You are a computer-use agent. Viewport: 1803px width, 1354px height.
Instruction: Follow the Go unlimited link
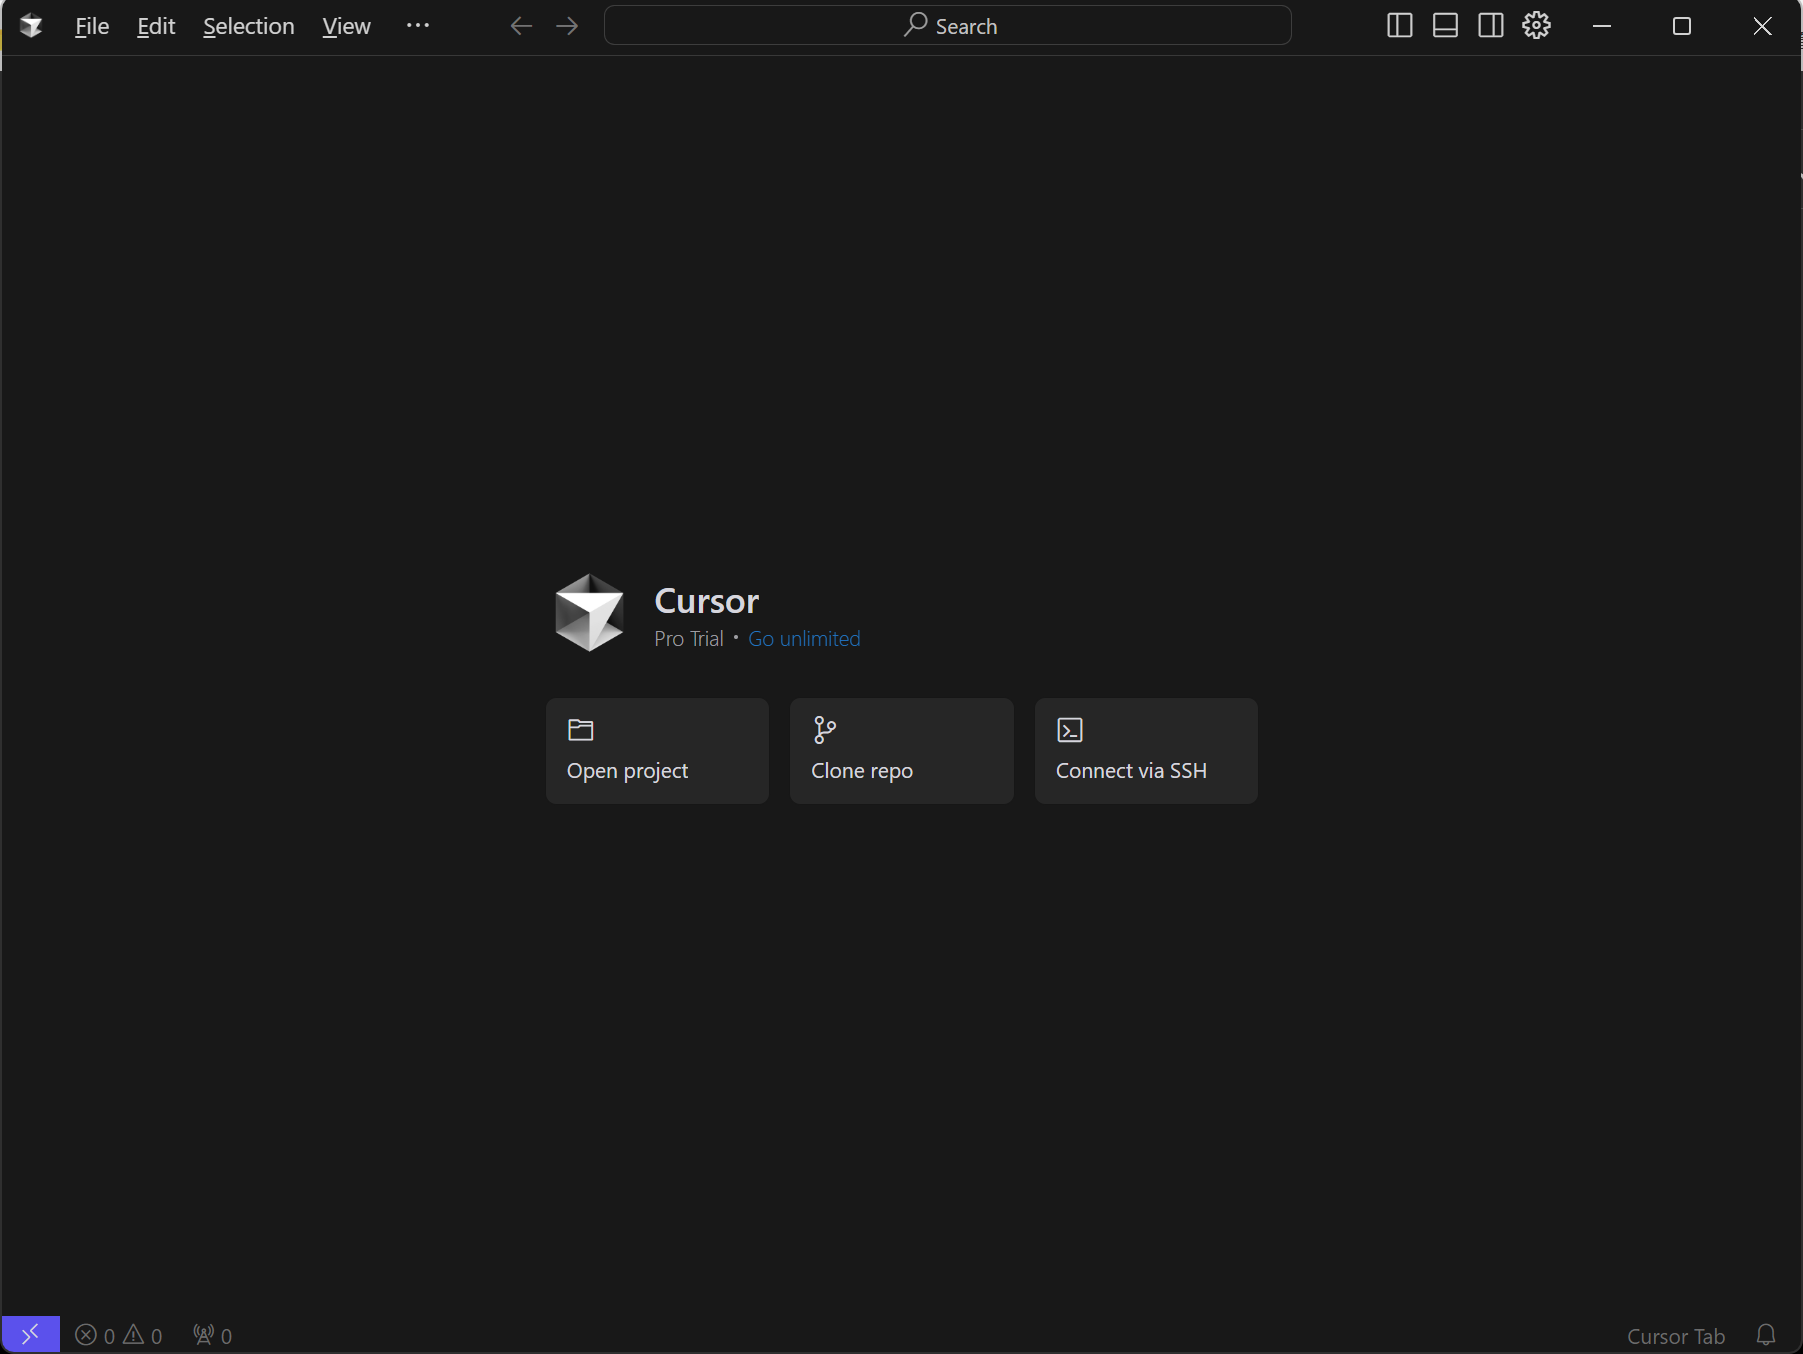[x=804, y=639]
